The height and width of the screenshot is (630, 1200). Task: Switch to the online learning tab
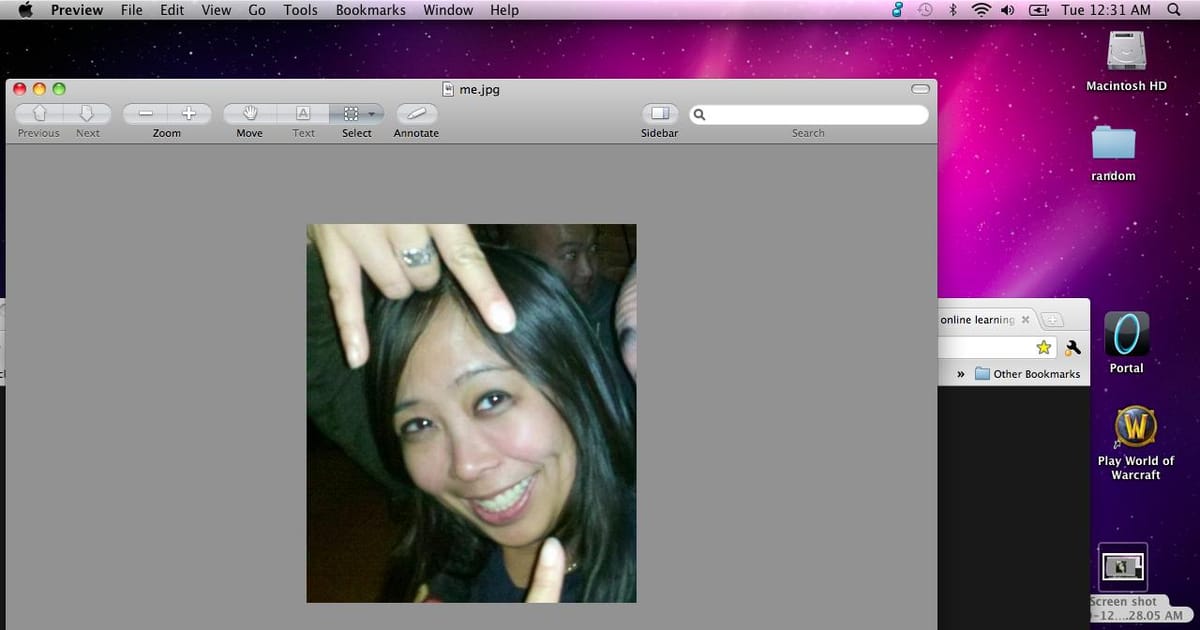[975, 319]
